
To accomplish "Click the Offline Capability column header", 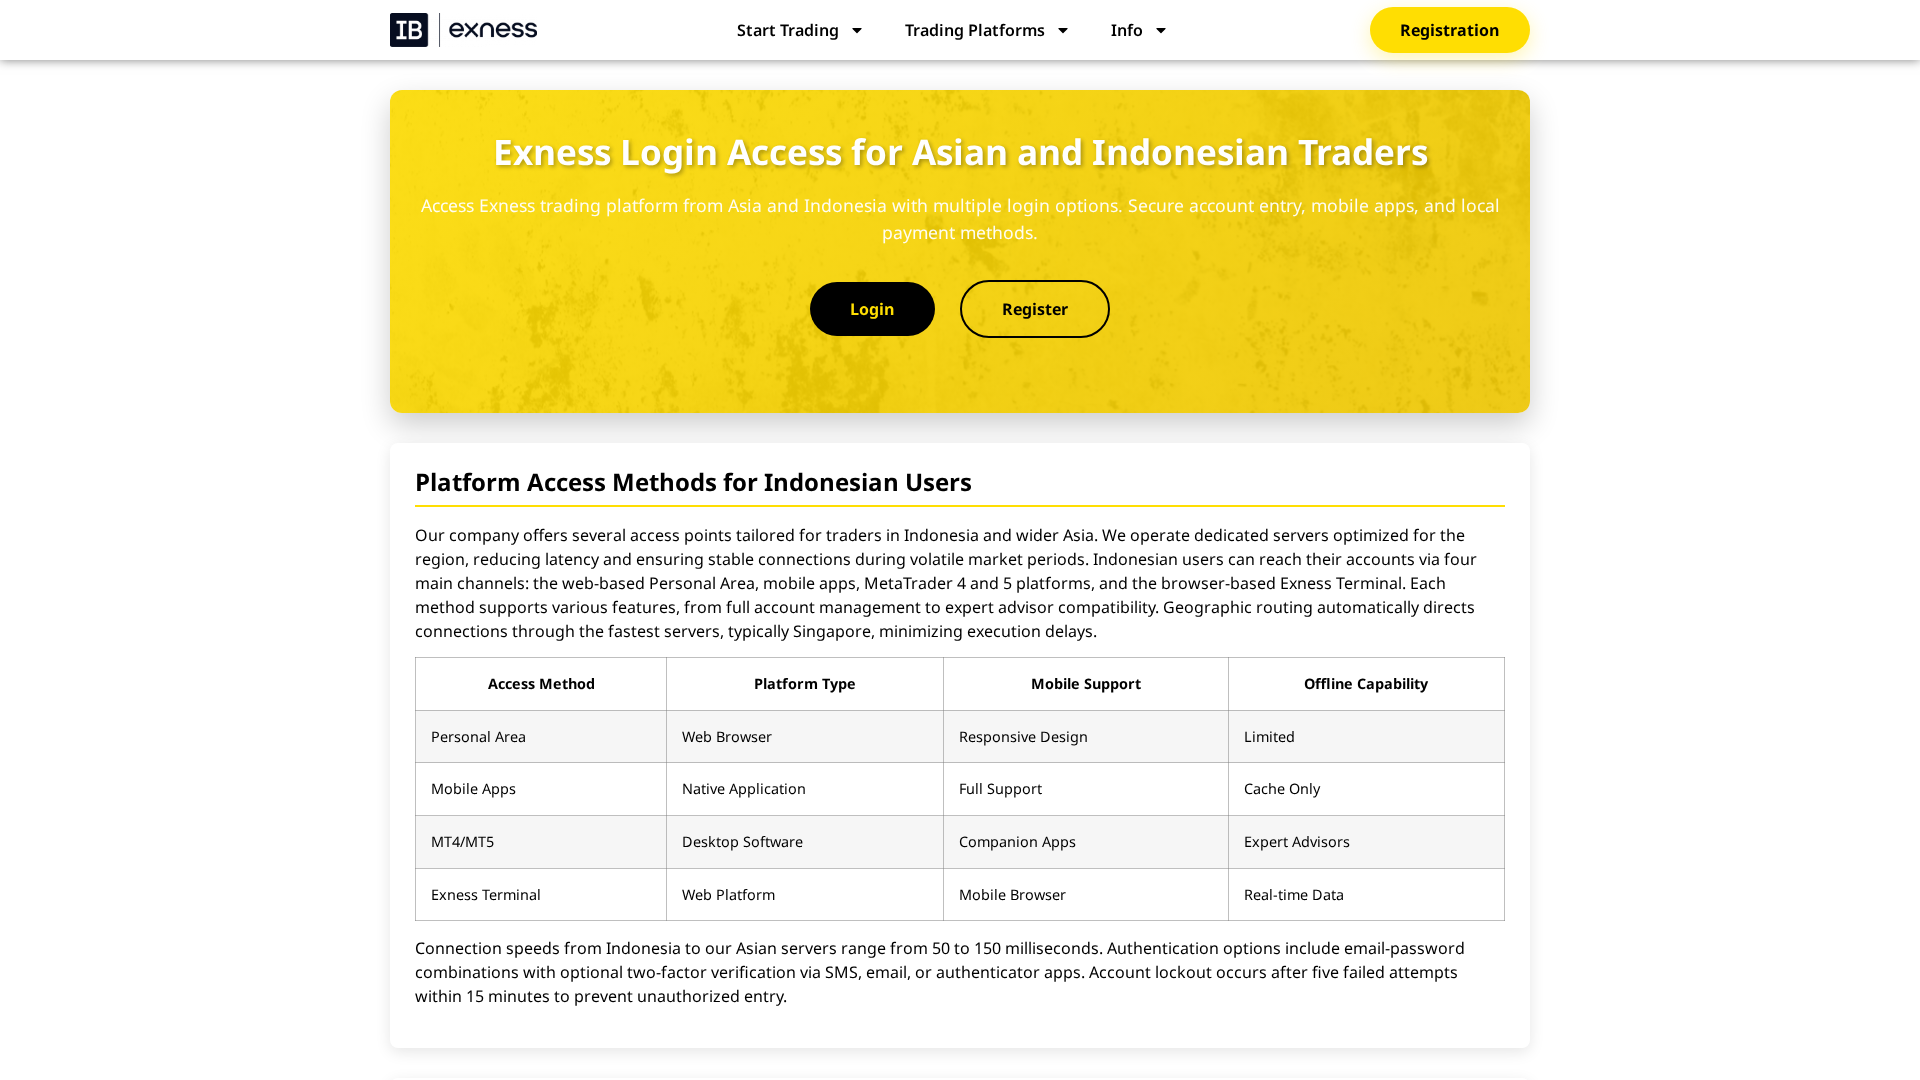I will click(x=1366, y=684).
